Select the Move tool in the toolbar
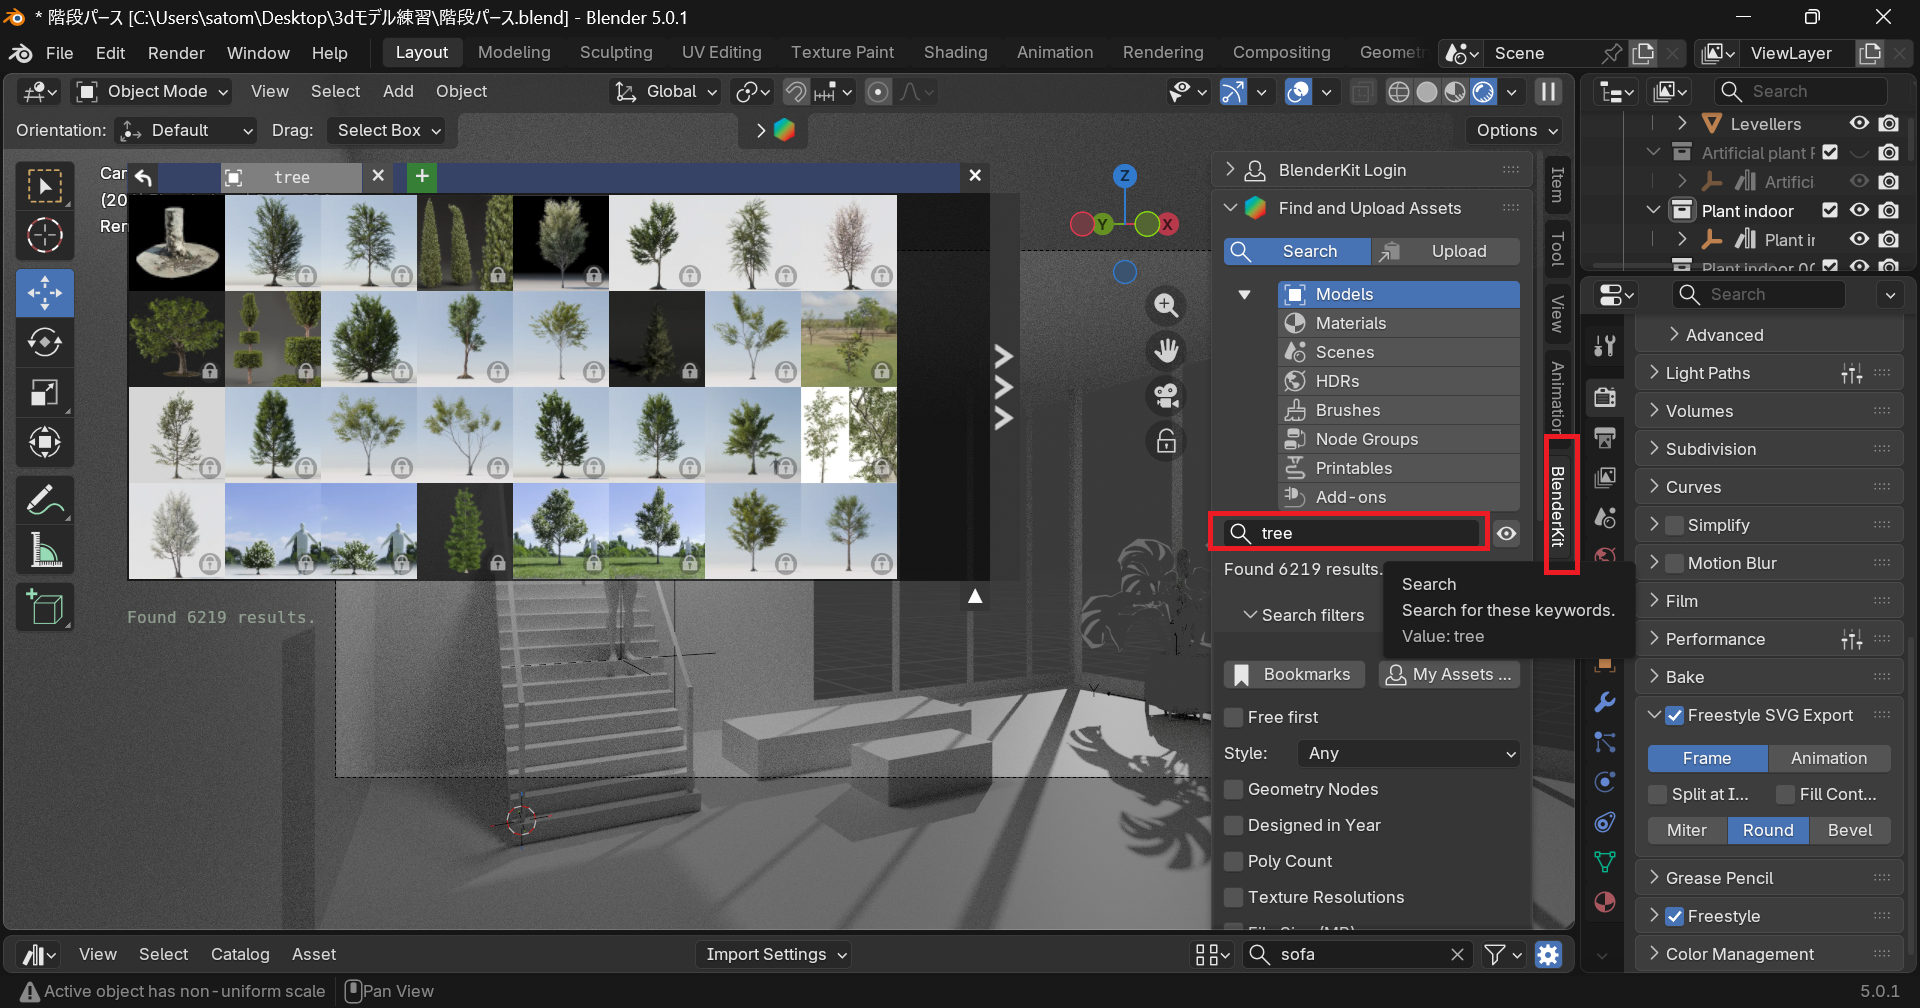The image size is (1920, 1008). point(45,293)
